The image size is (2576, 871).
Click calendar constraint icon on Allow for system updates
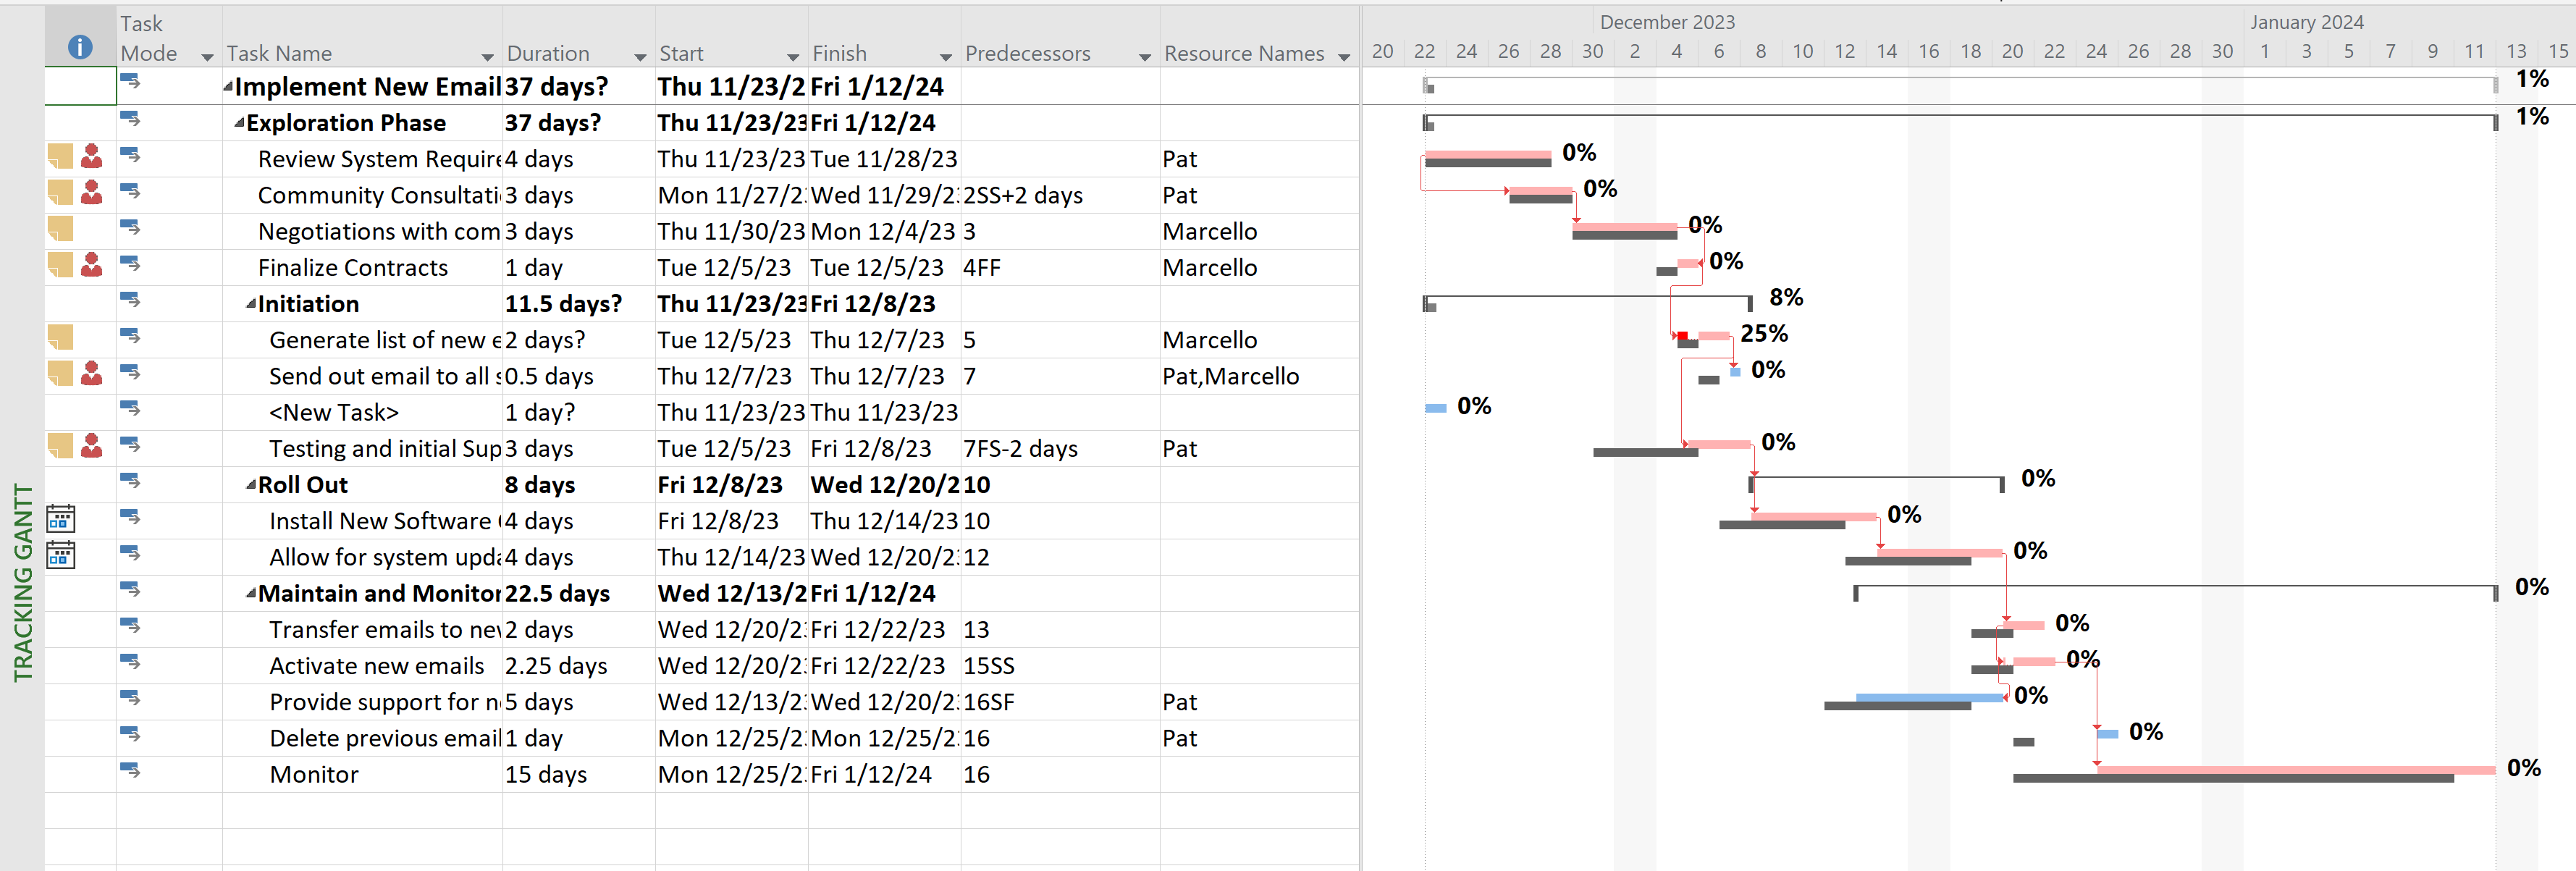[61, 555]
